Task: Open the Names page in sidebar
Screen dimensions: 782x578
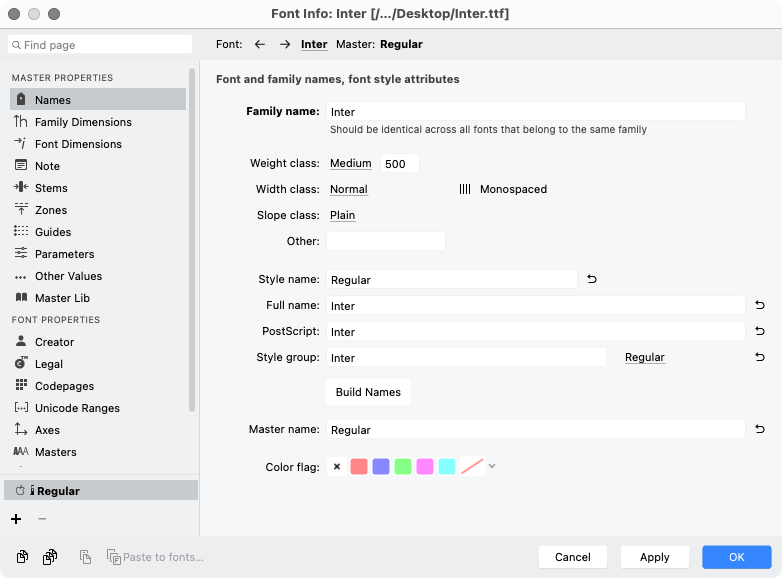Action: coord(98,100)
